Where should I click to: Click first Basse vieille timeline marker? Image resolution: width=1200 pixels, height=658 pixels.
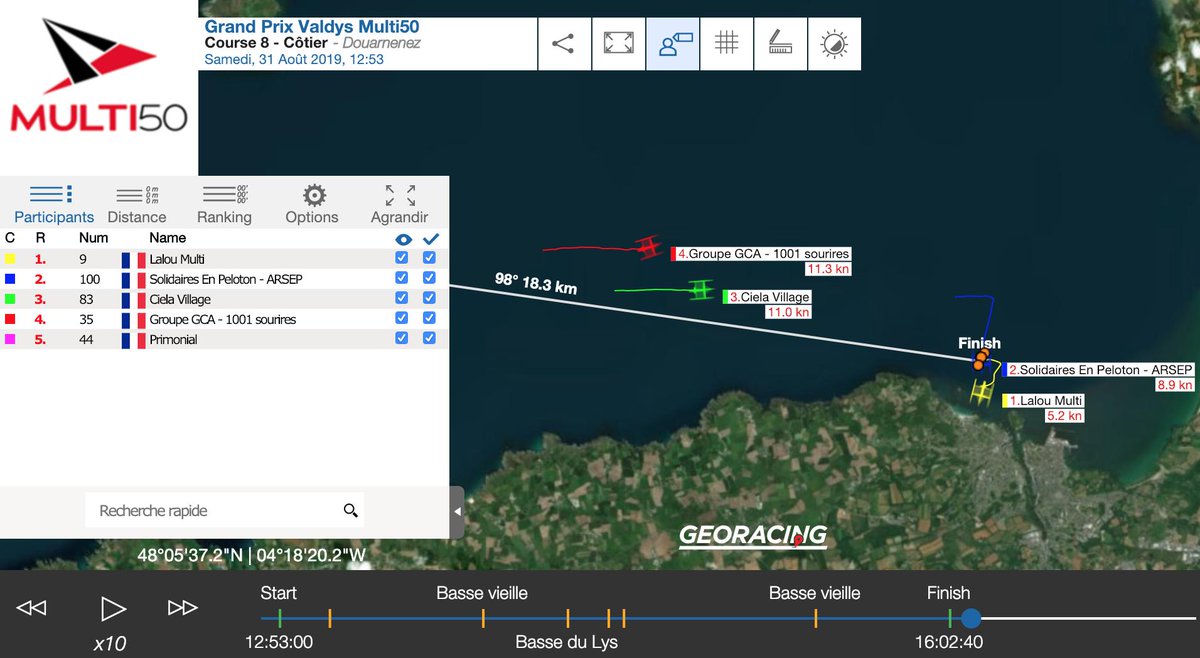click(483, 618)
